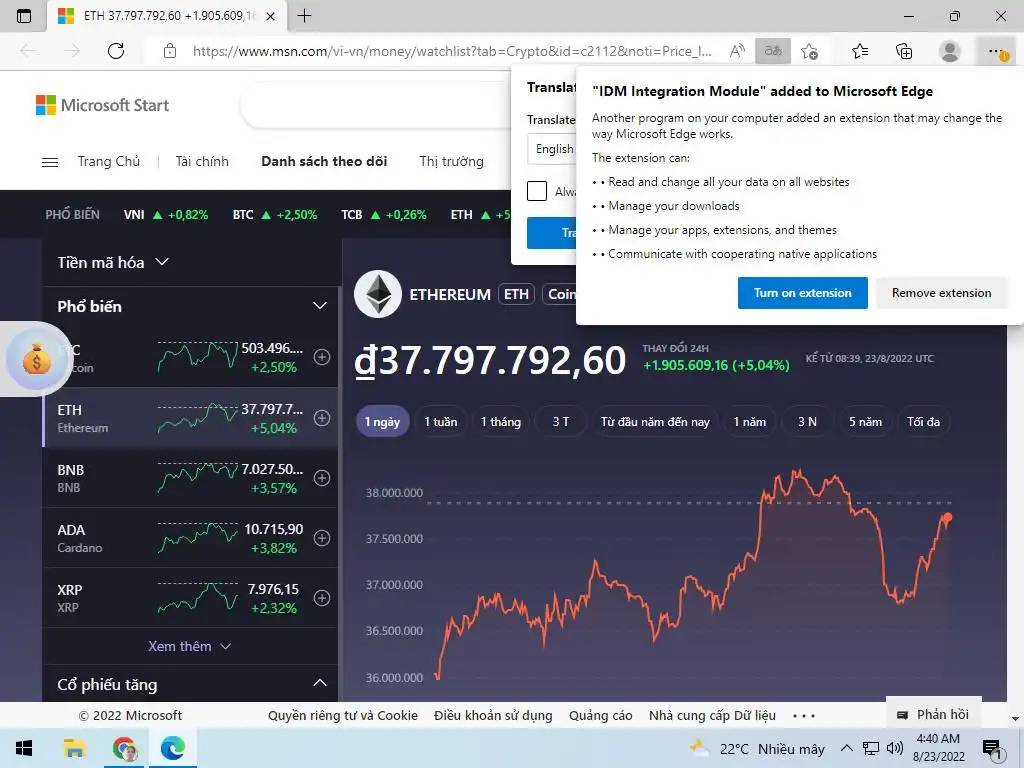
Task: Collapse the Phổ biến section
Action: click(x=319, y=306)
